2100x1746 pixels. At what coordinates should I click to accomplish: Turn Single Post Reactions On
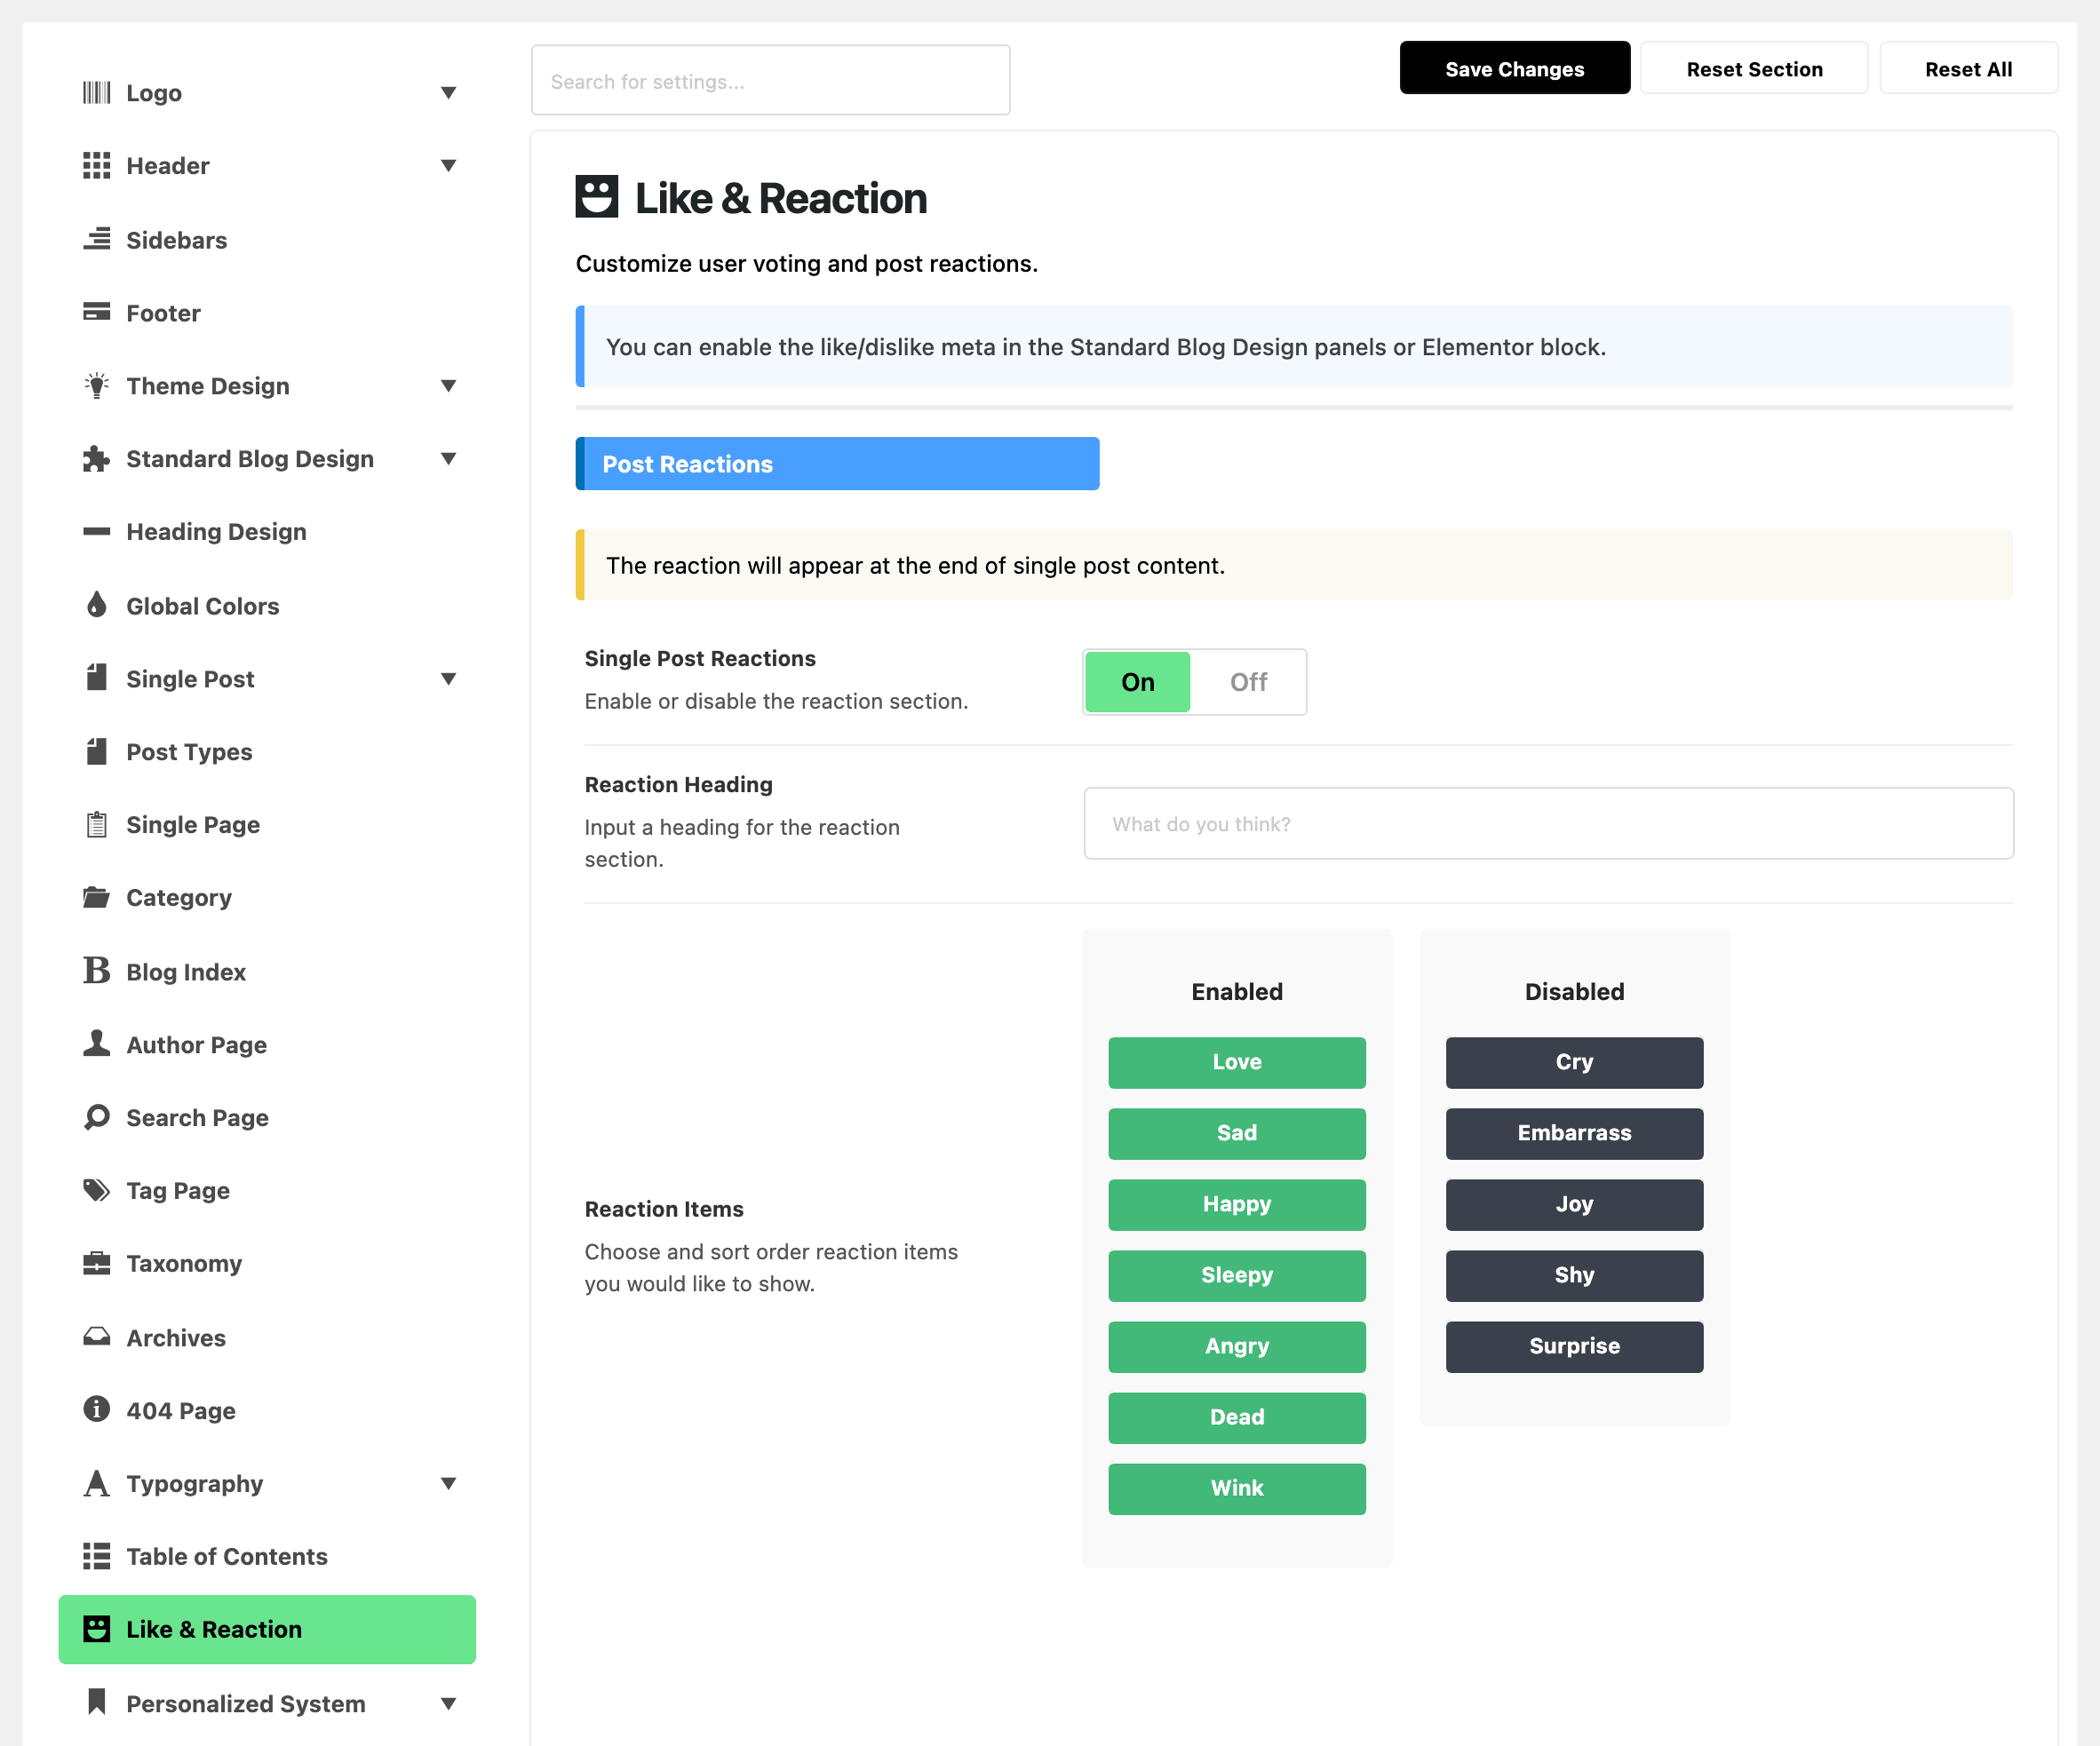[1137, 682]
